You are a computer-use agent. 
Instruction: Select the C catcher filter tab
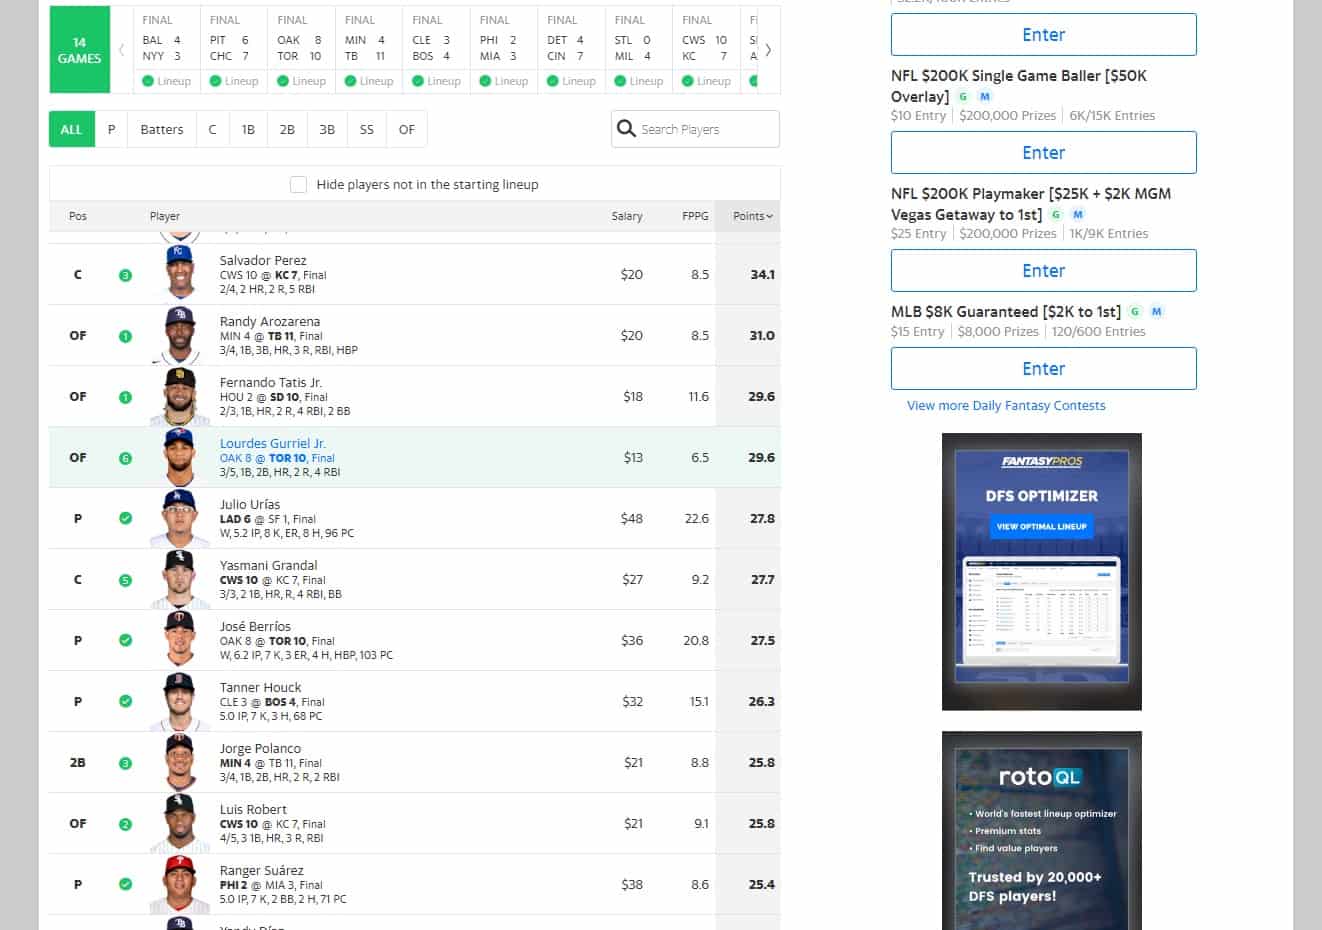point(212,129)
